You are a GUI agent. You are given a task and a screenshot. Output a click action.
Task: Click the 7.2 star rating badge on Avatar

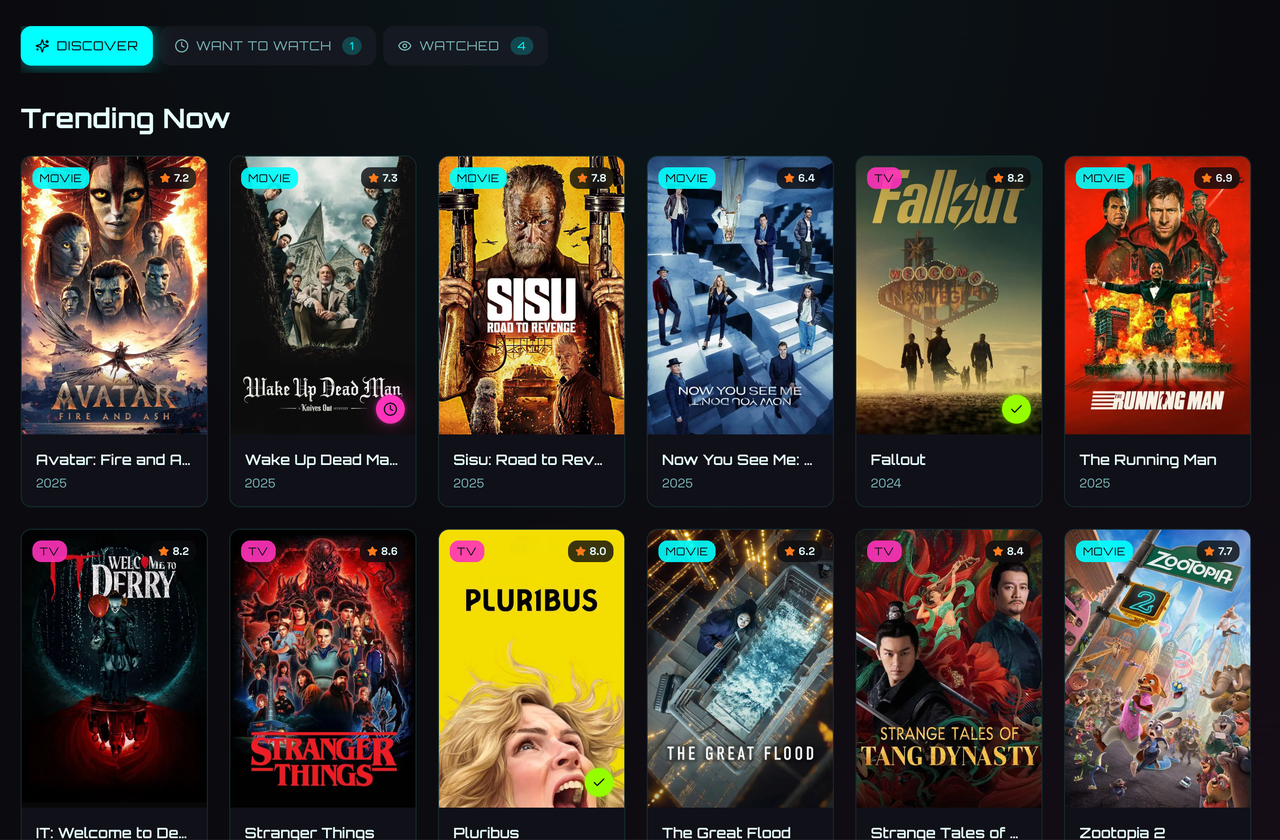click(x=174, y=178)
